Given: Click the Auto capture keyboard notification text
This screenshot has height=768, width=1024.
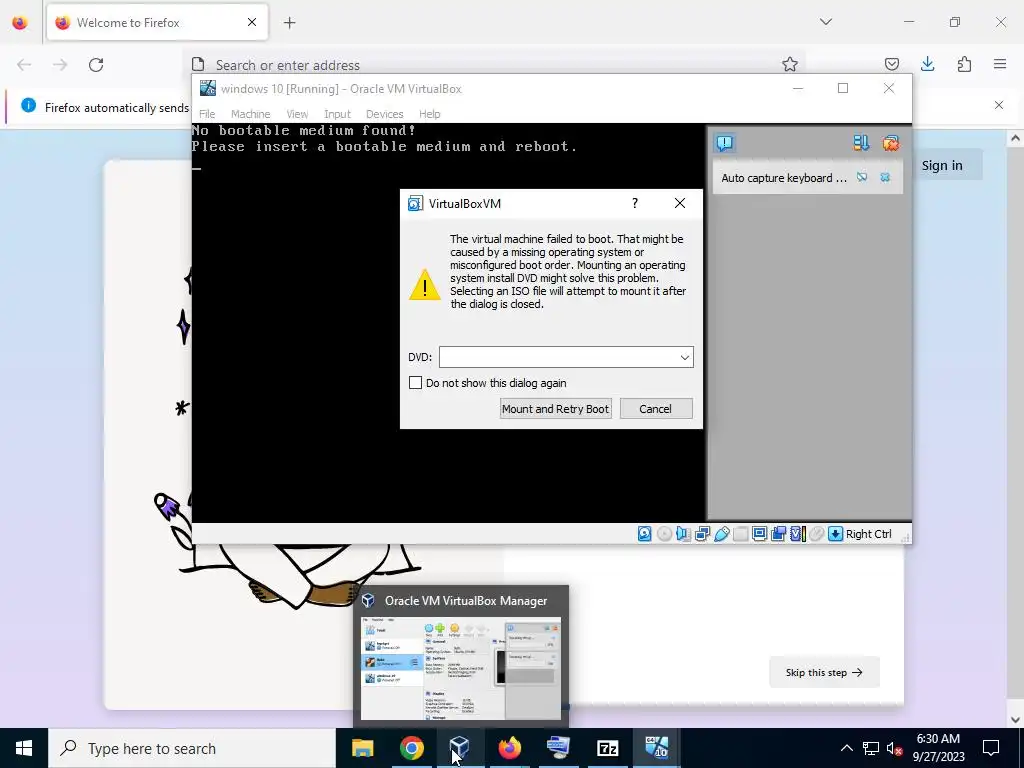Looking at the screenshot, I should (x=784, y=178).
